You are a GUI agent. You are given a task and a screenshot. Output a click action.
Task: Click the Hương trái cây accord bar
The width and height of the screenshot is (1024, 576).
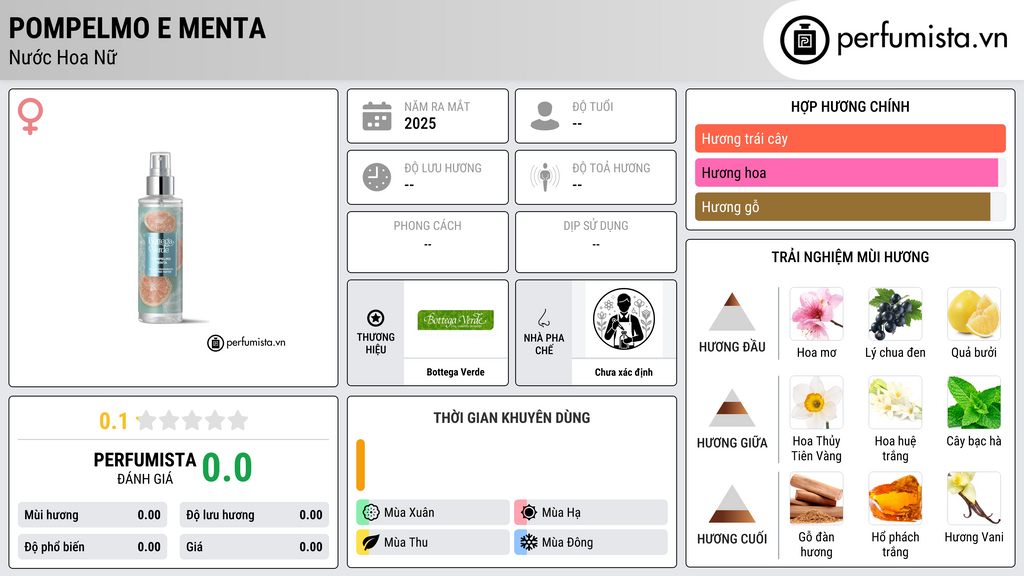coord(850,138)
